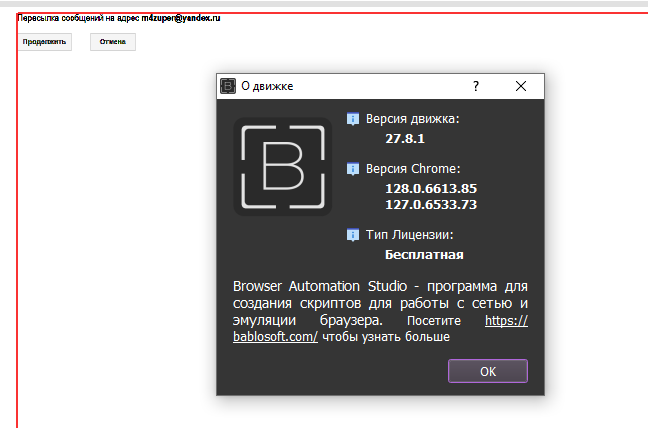
Task: Click the info icon beside Тип Лицензии
Action: coord(352,235)
